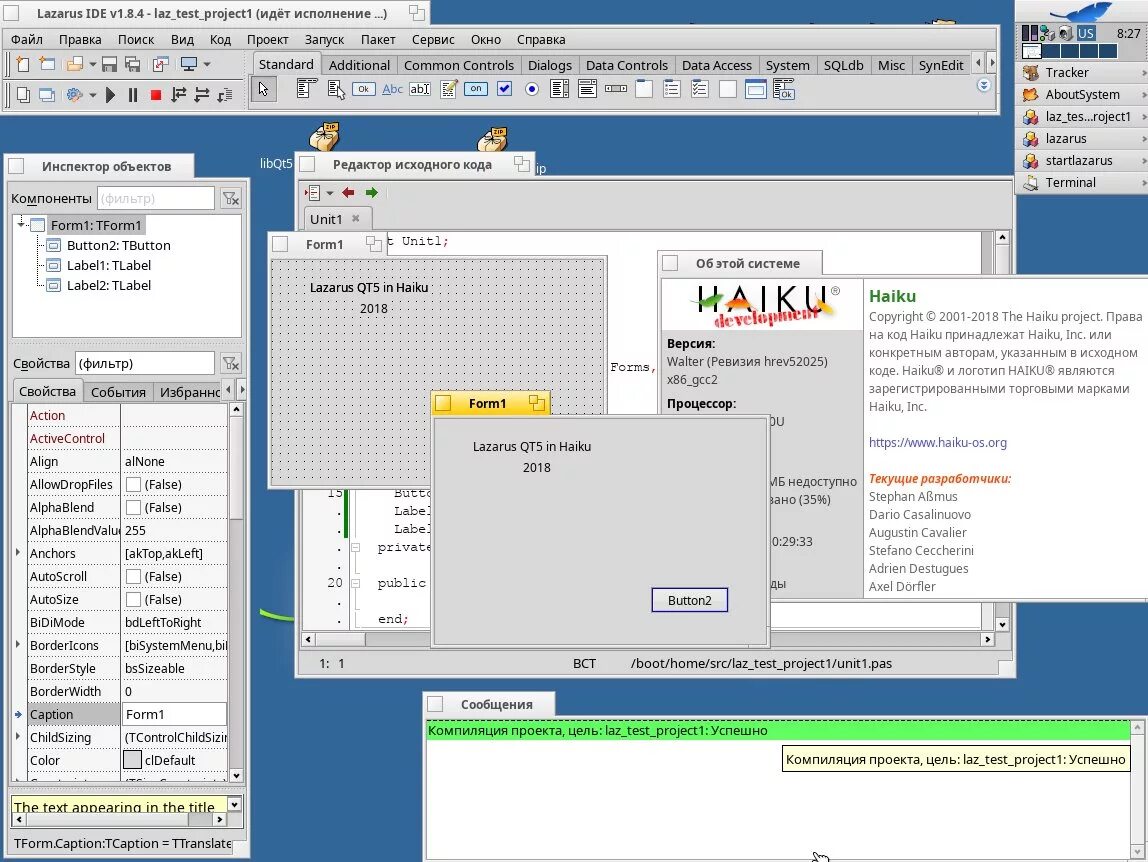This screenshot has width=1148, height=862.
Task: Select the TMainMenu component icon
Action: click(x=307, y=89)
